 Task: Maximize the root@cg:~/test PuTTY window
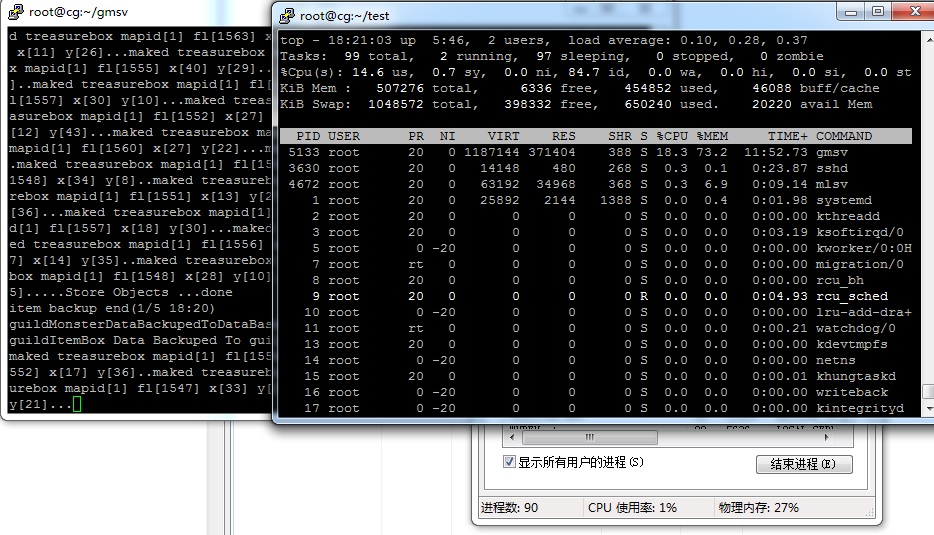(877, 12)
